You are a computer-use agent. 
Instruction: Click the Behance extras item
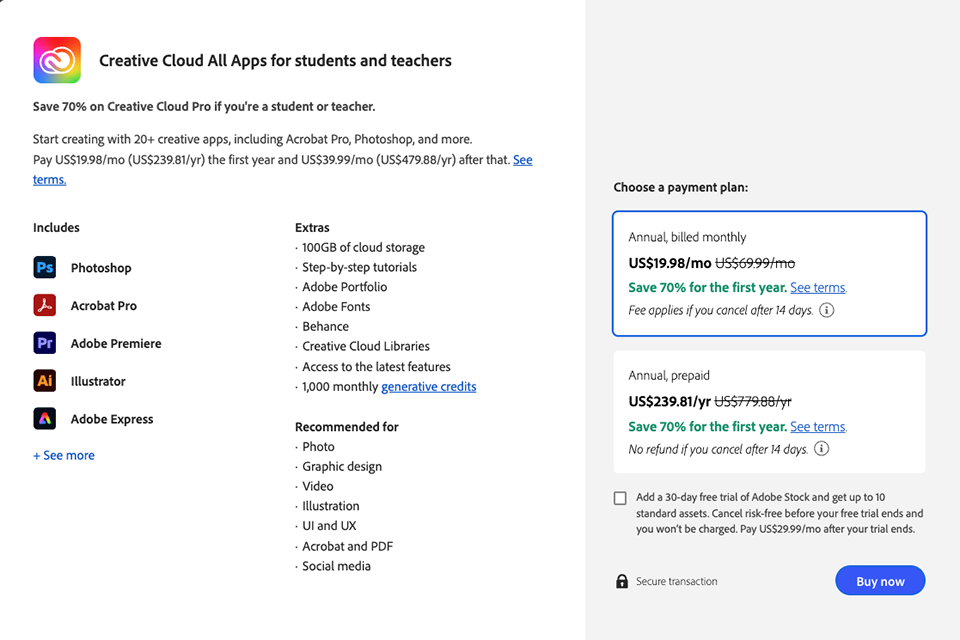coord(325,326)
